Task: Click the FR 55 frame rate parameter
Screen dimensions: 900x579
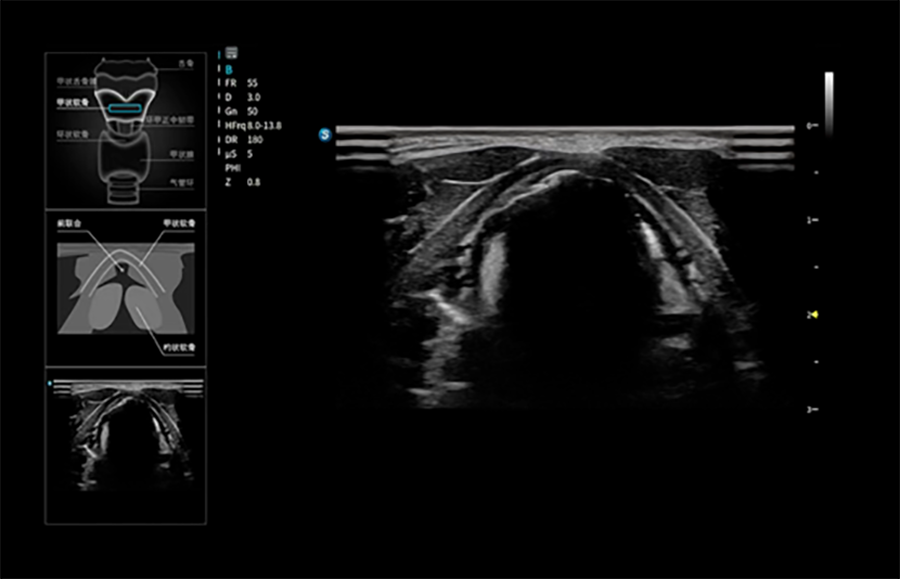Action: tap(240, 84)
